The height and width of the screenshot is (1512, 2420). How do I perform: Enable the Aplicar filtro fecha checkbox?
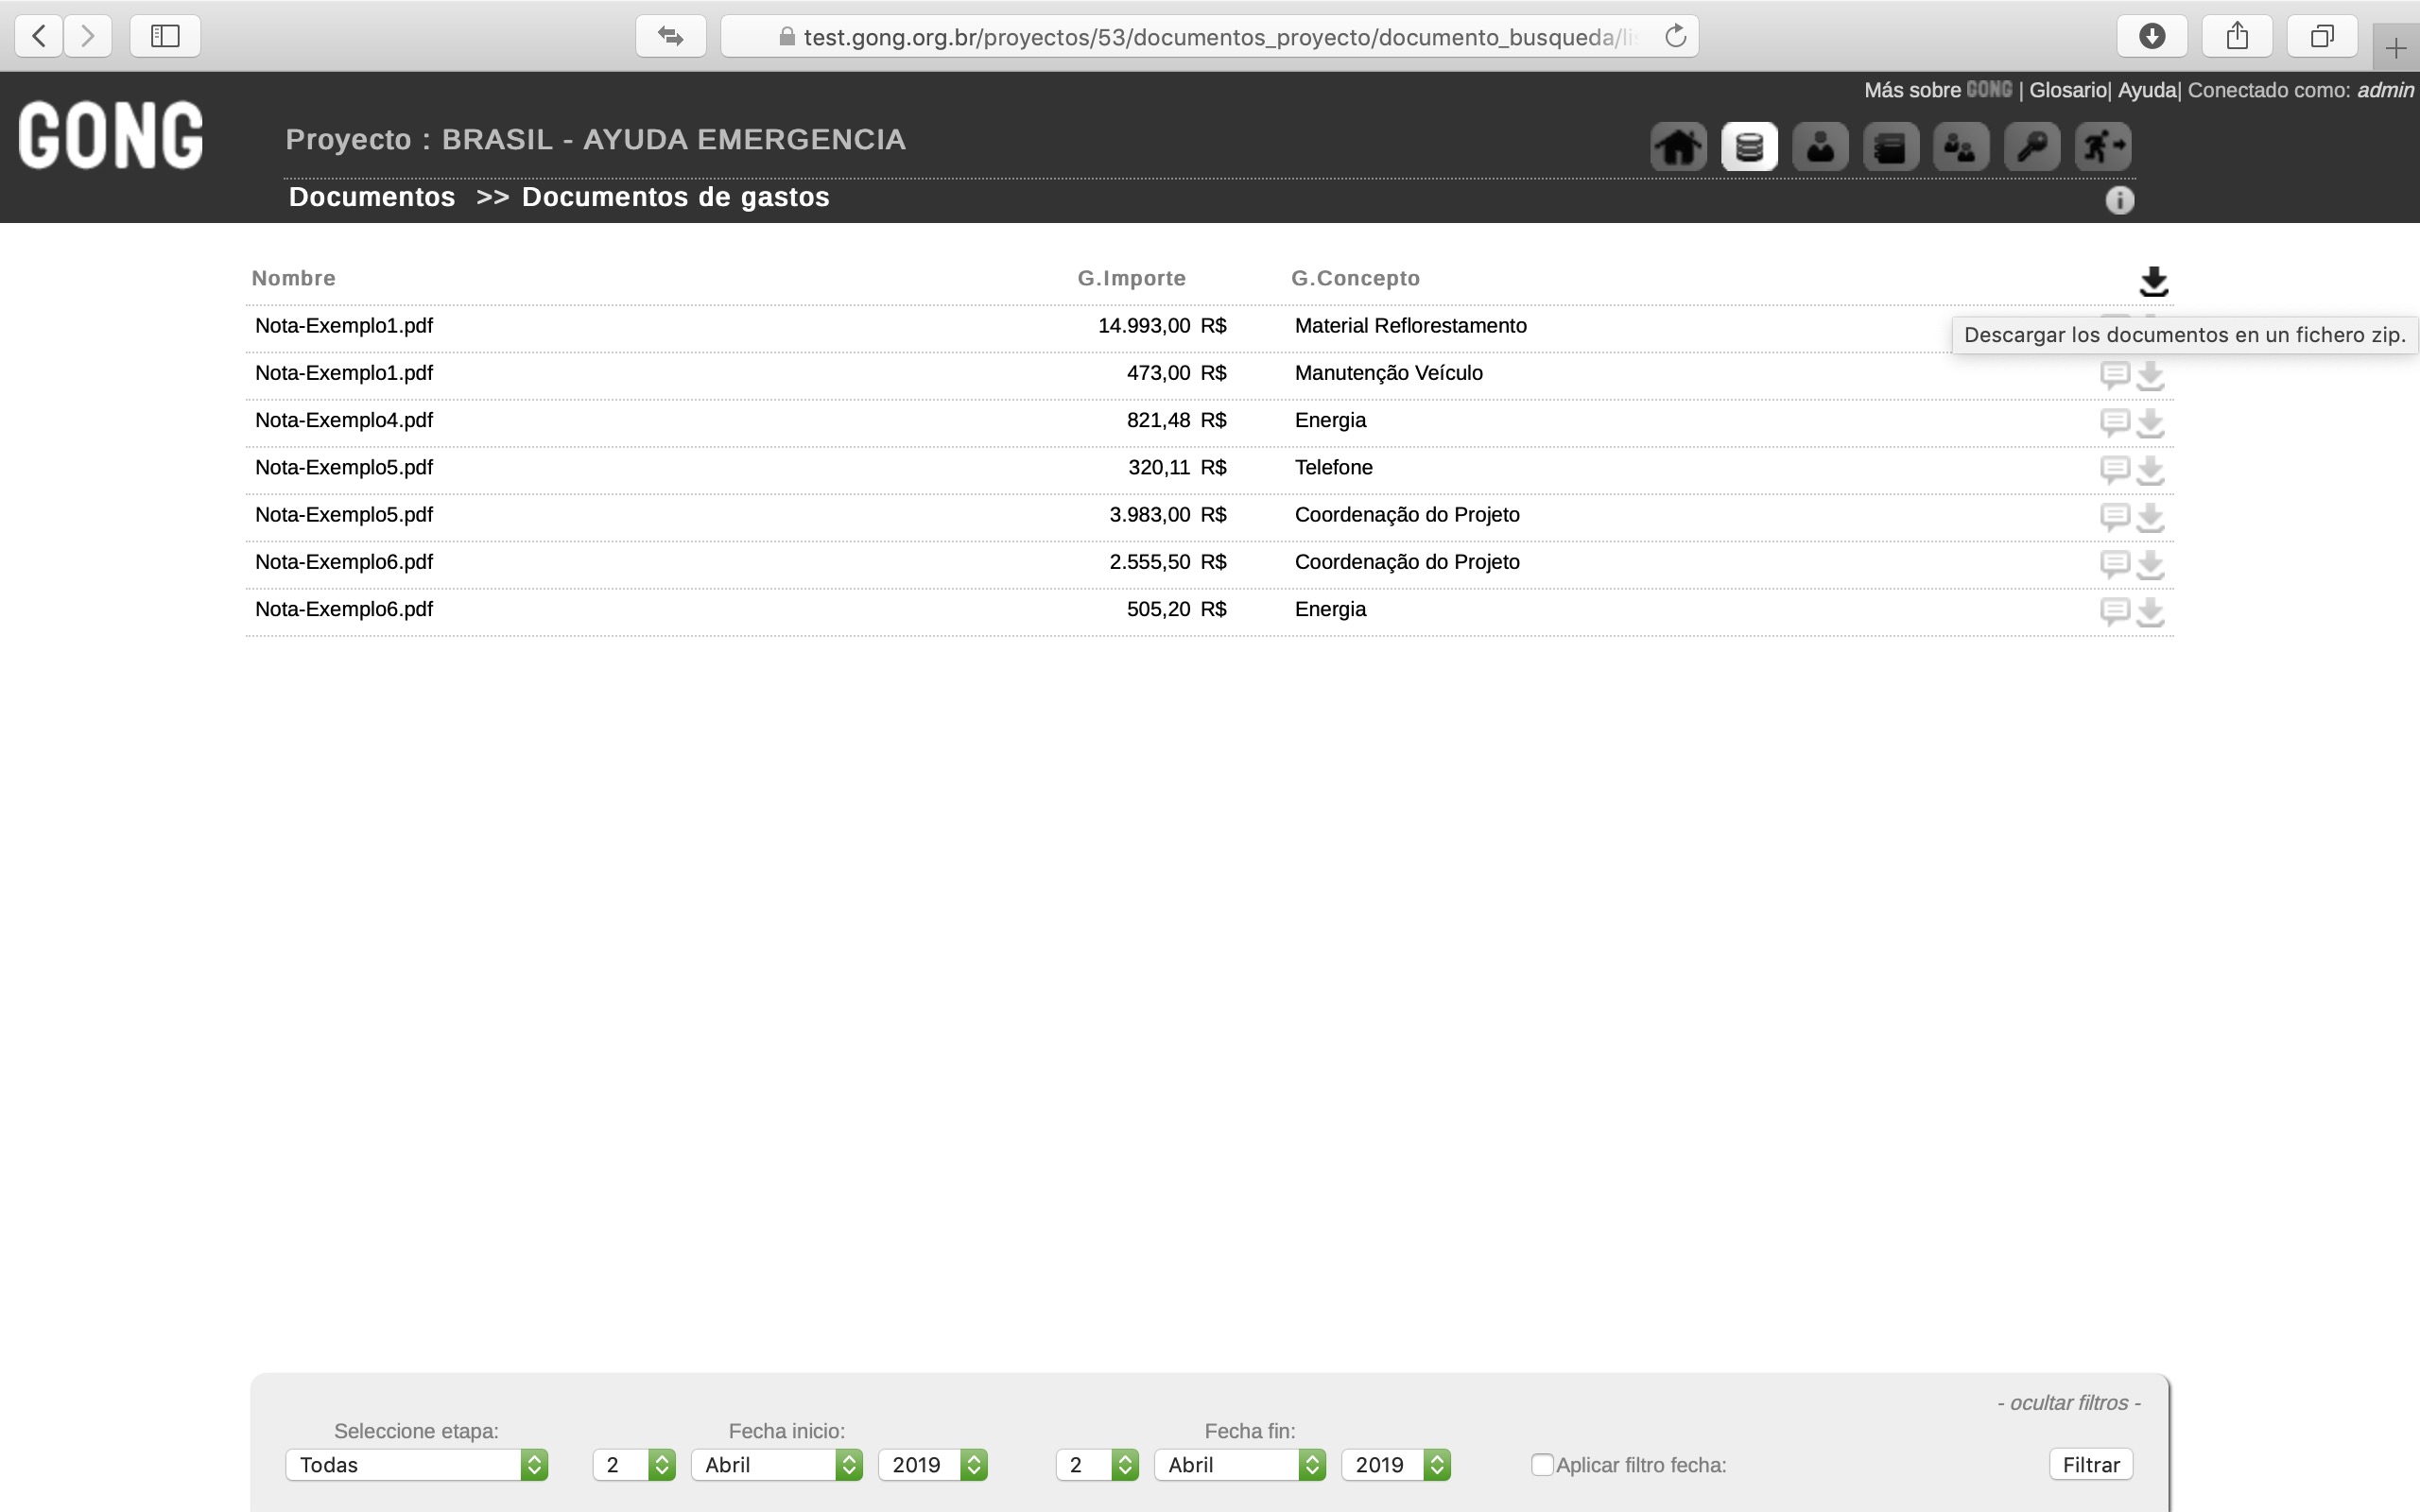[1542, 1464]
